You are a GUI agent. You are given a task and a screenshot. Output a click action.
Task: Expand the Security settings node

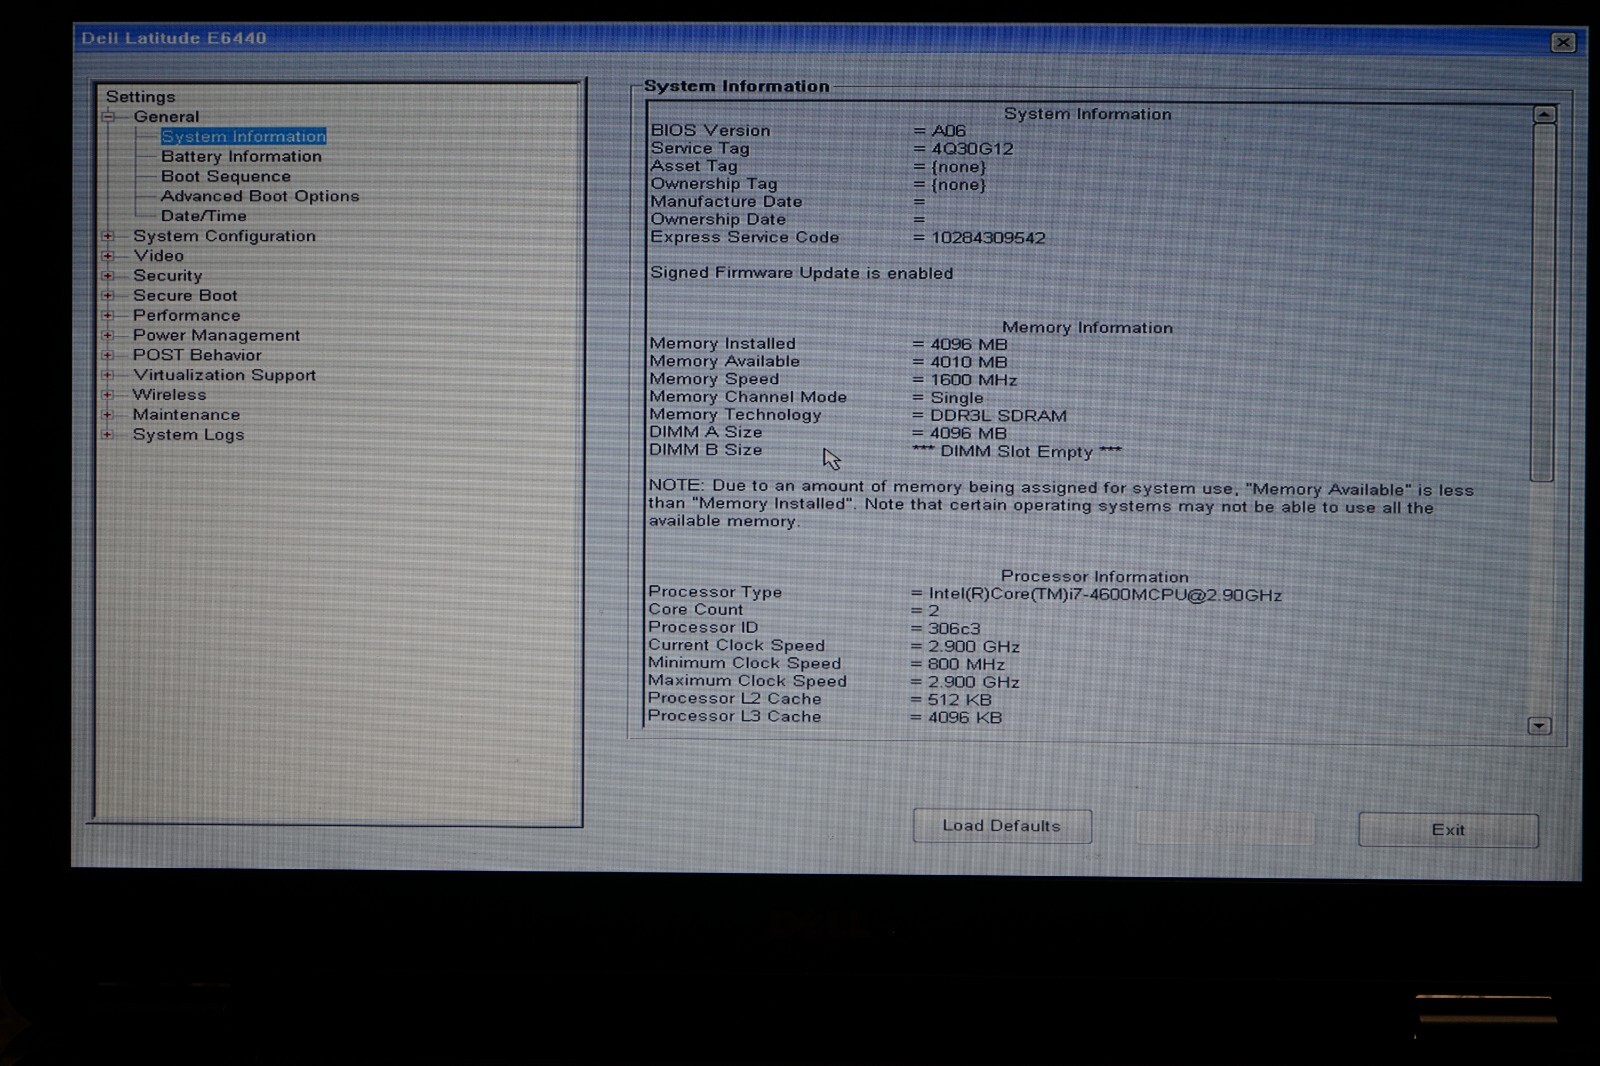click(108, 276)
